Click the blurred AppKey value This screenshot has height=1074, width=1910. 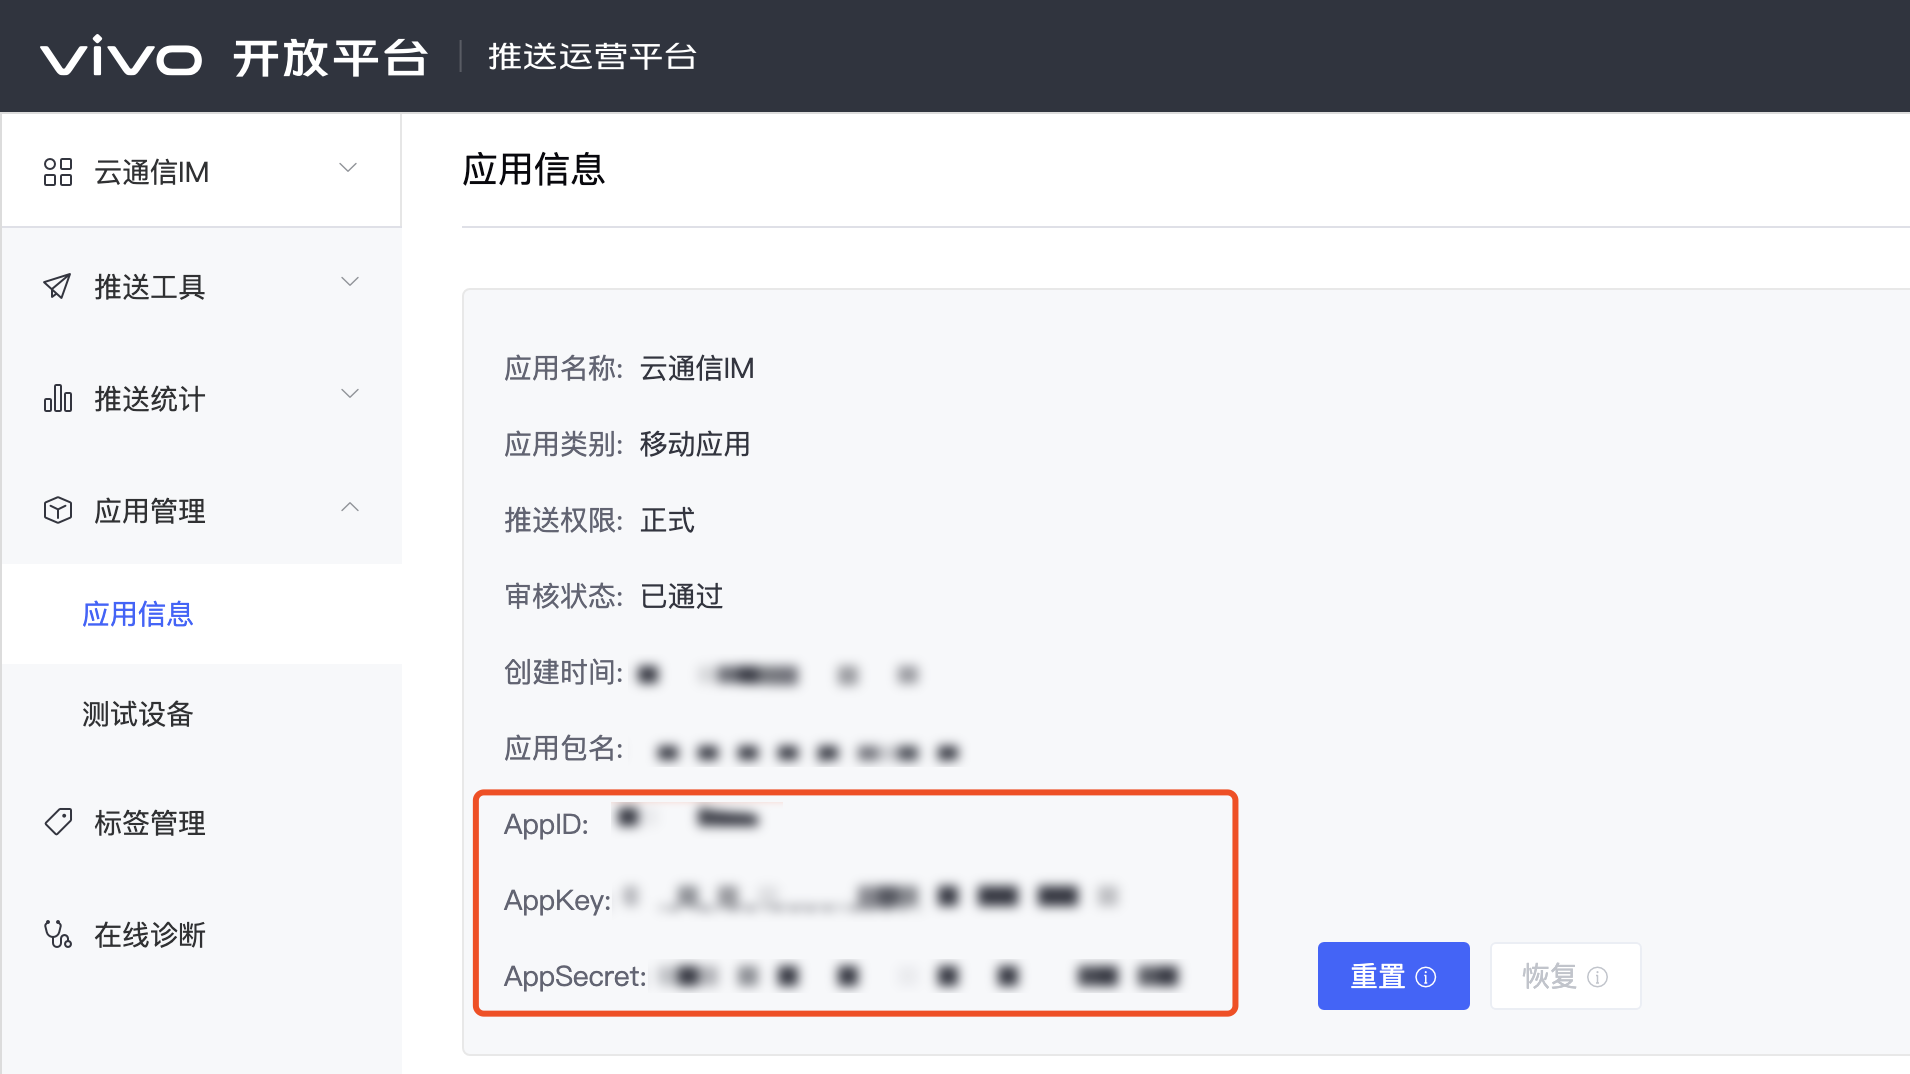tap(869, 897)
